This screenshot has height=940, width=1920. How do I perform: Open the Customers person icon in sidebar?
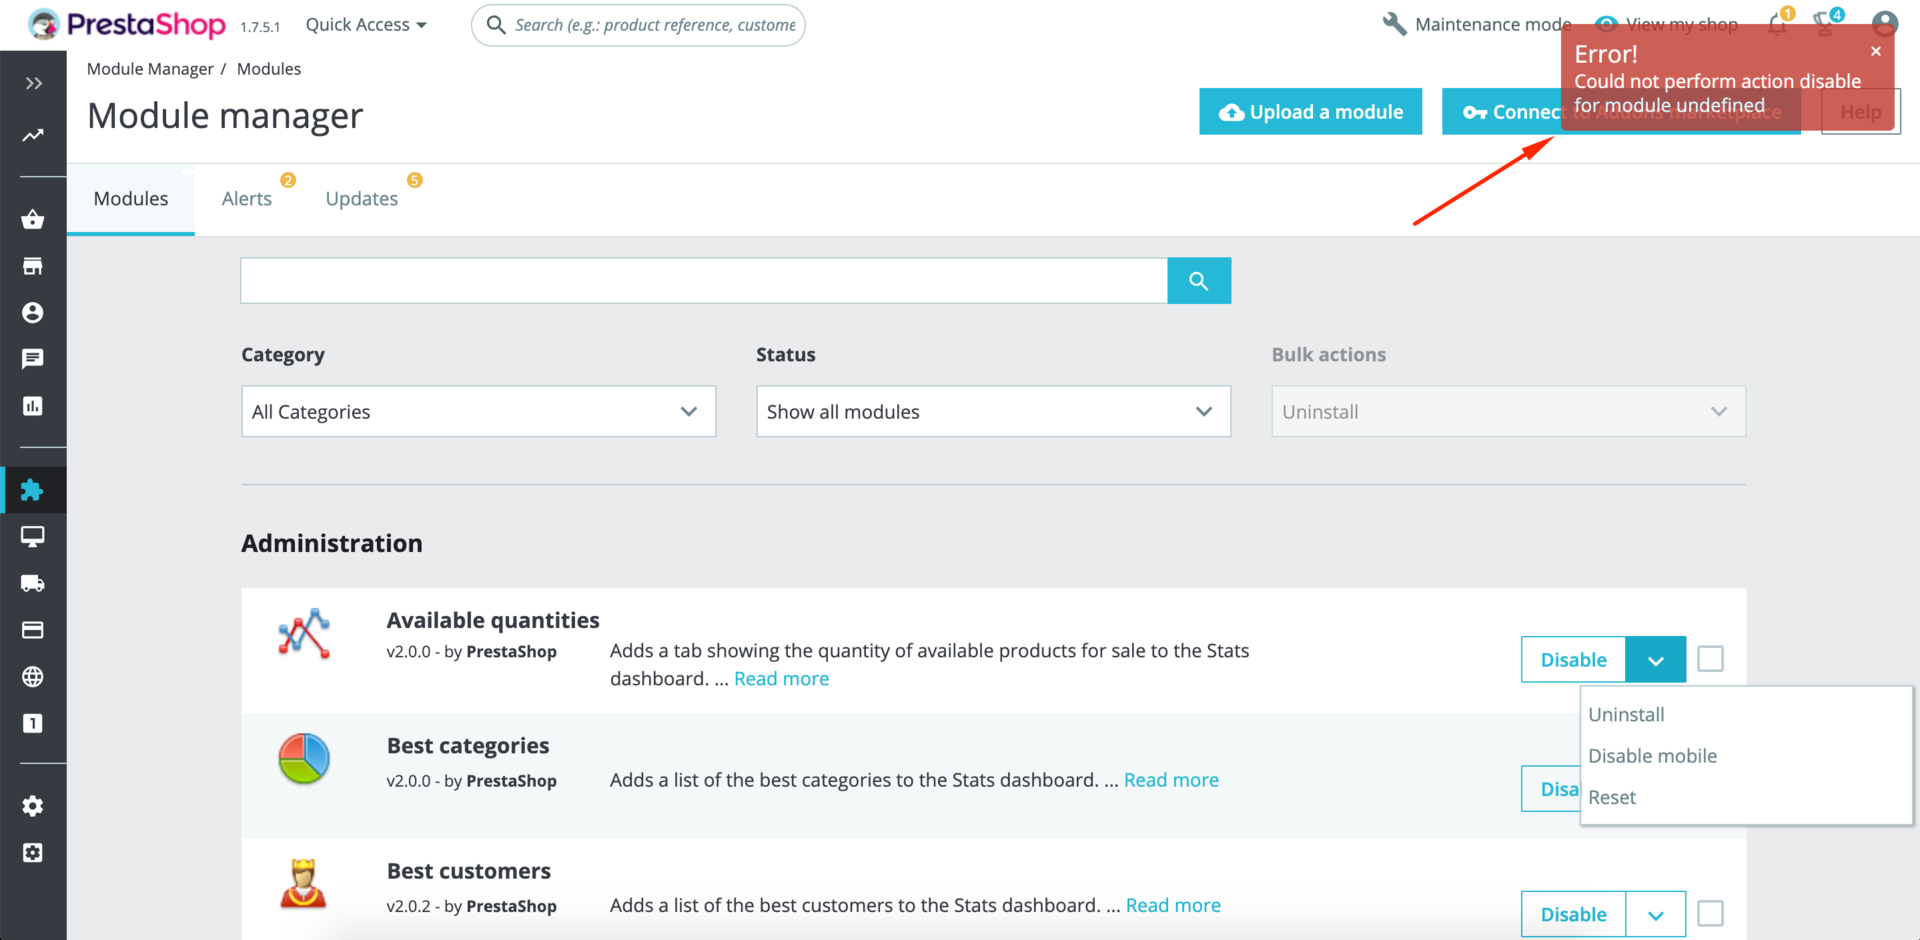click(x=33, y=313)
